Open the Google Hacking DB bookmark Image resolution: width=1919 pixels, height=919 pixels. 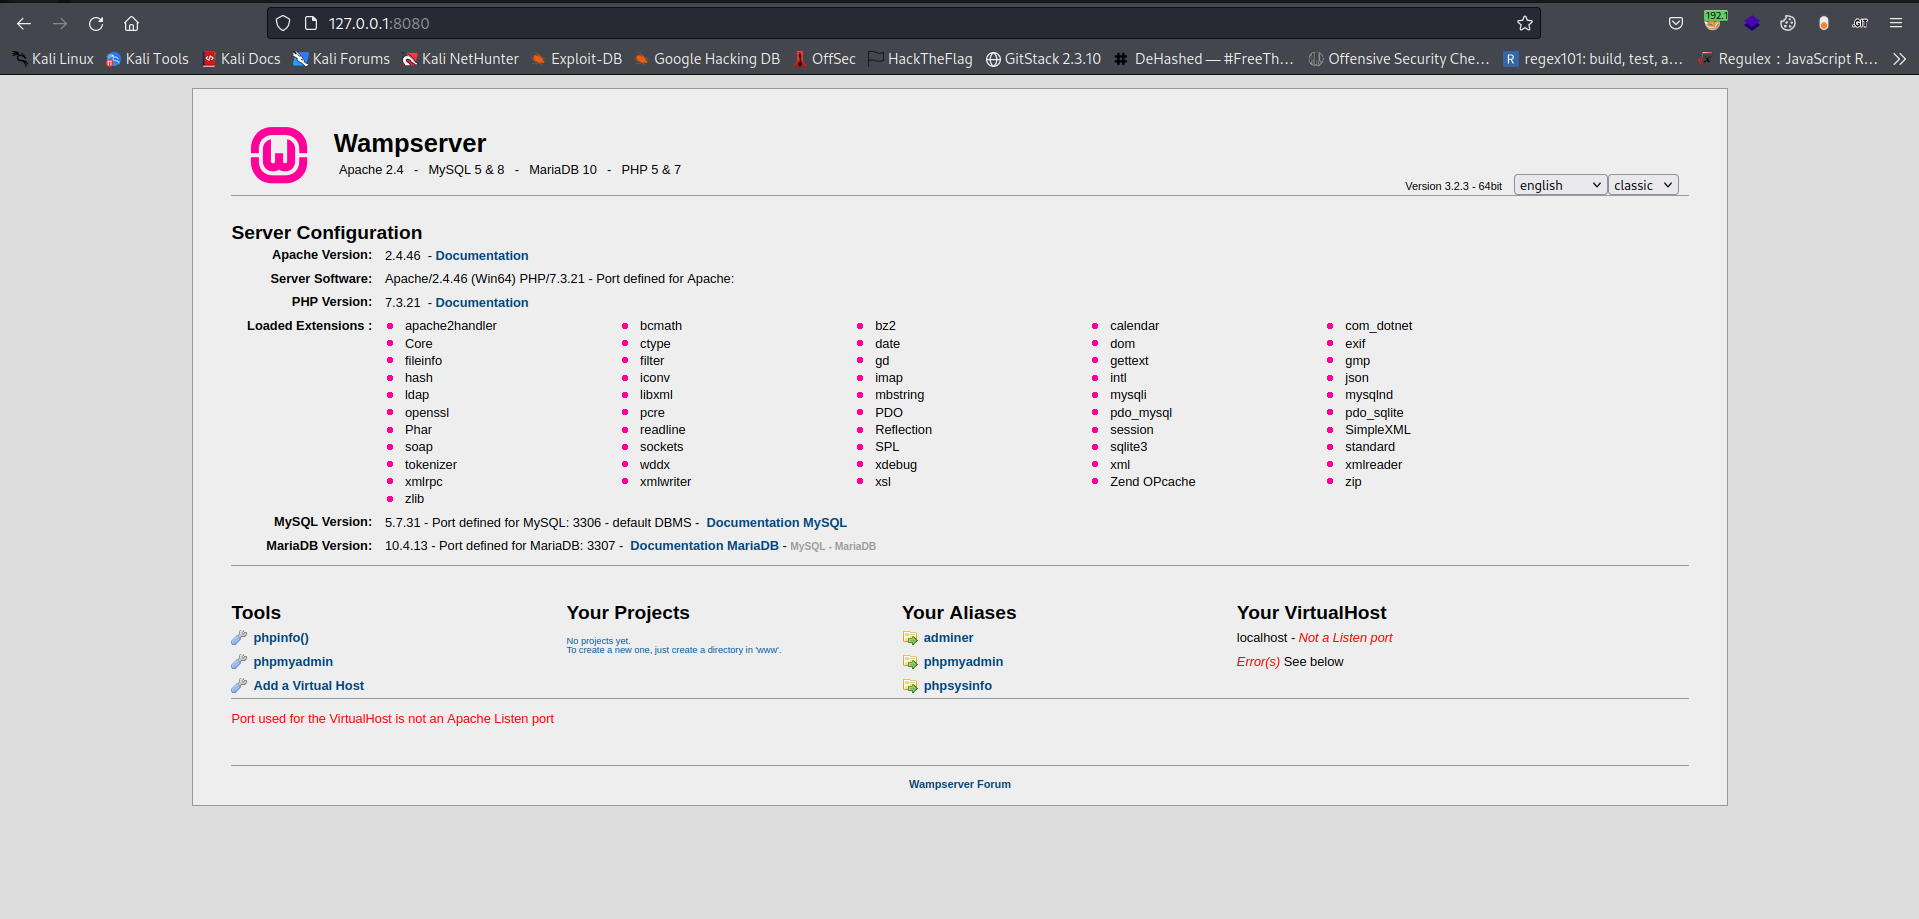[707, 59]
